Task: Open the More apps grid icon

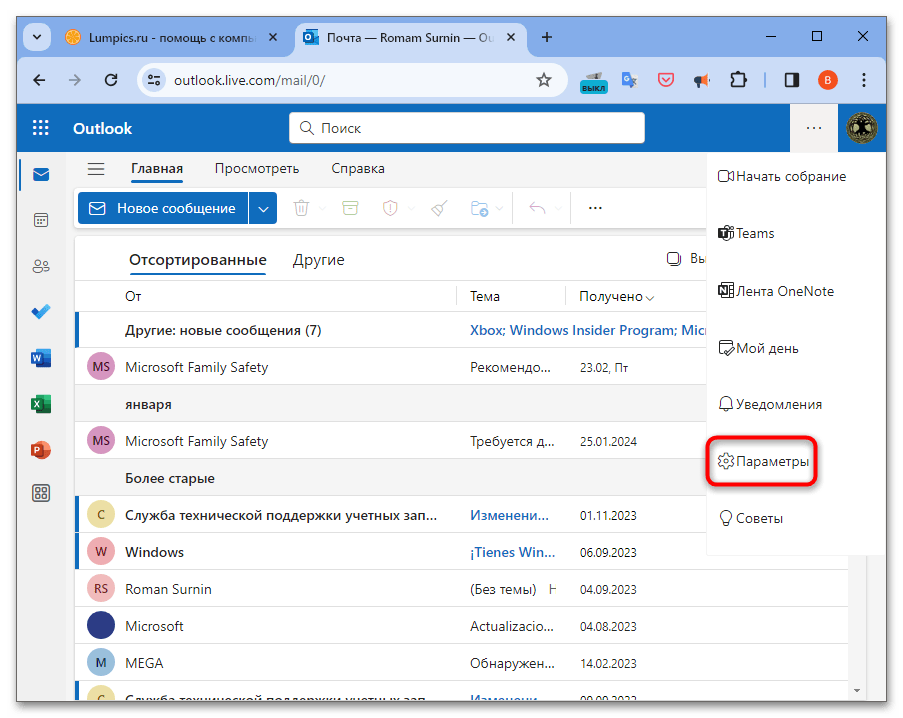Action: (41, 493)
